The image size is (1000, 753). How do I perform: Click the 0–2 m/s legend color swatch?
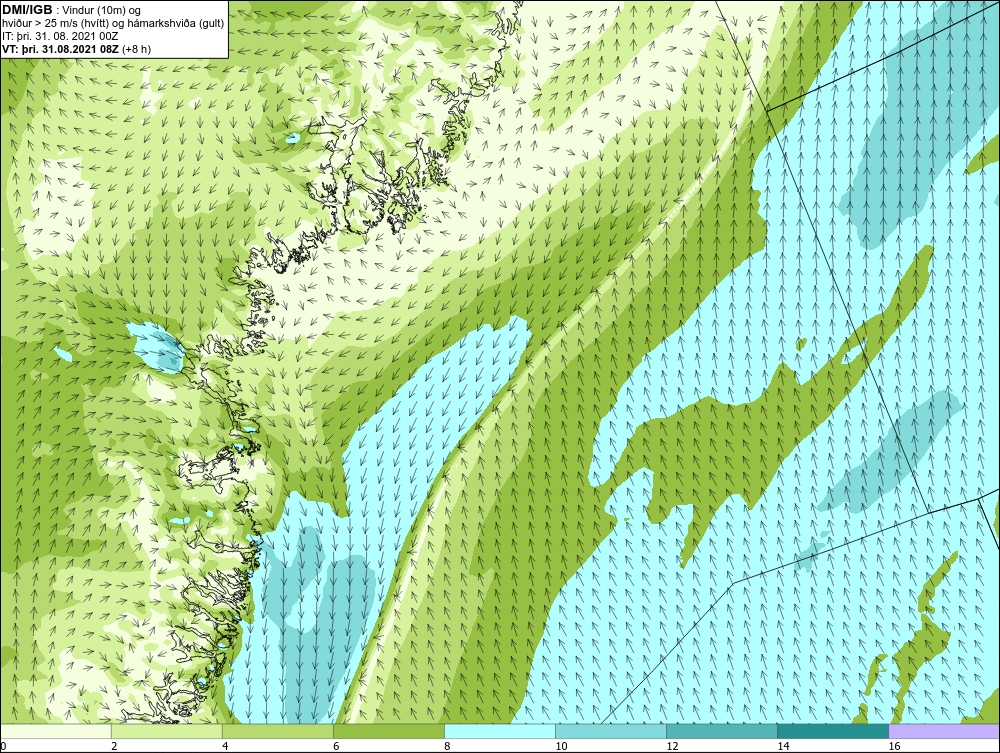pyautogui.click(x=55, y=731)
